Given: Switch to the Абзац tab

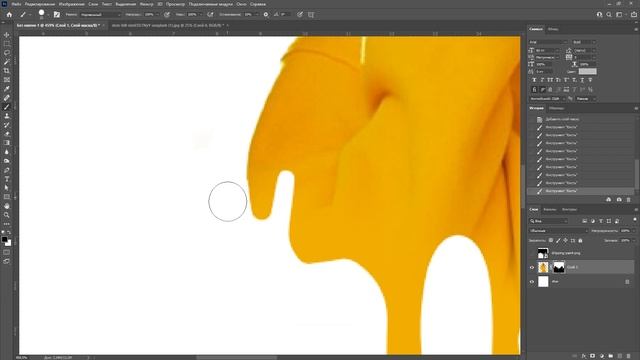Looking at the screenshot, I should pyautogui.click(x=553, y=29).
